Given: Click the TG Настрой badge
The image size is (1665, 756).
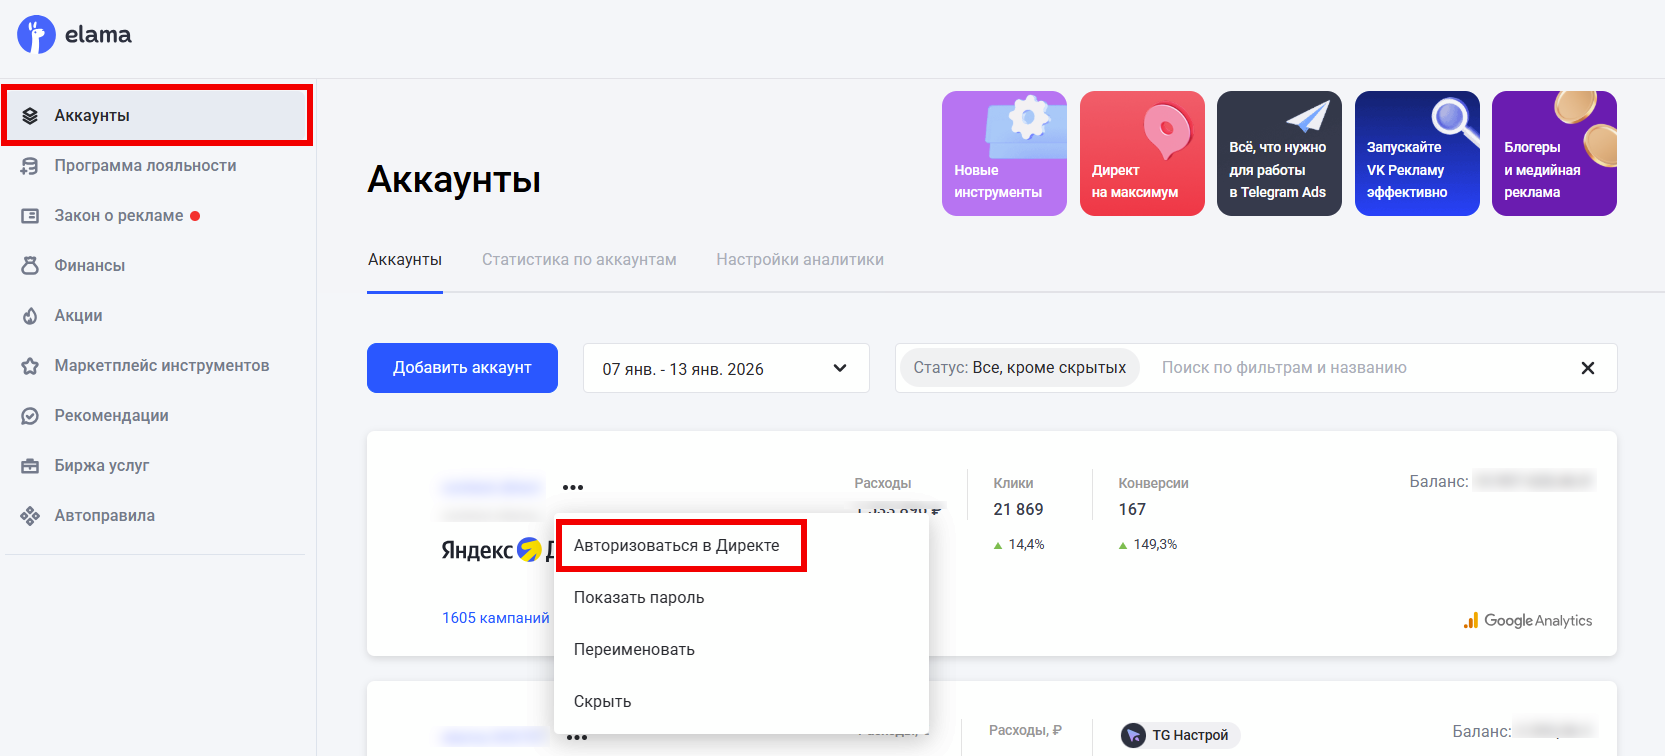Looking at the screenshot, I should pos(1180,735).
